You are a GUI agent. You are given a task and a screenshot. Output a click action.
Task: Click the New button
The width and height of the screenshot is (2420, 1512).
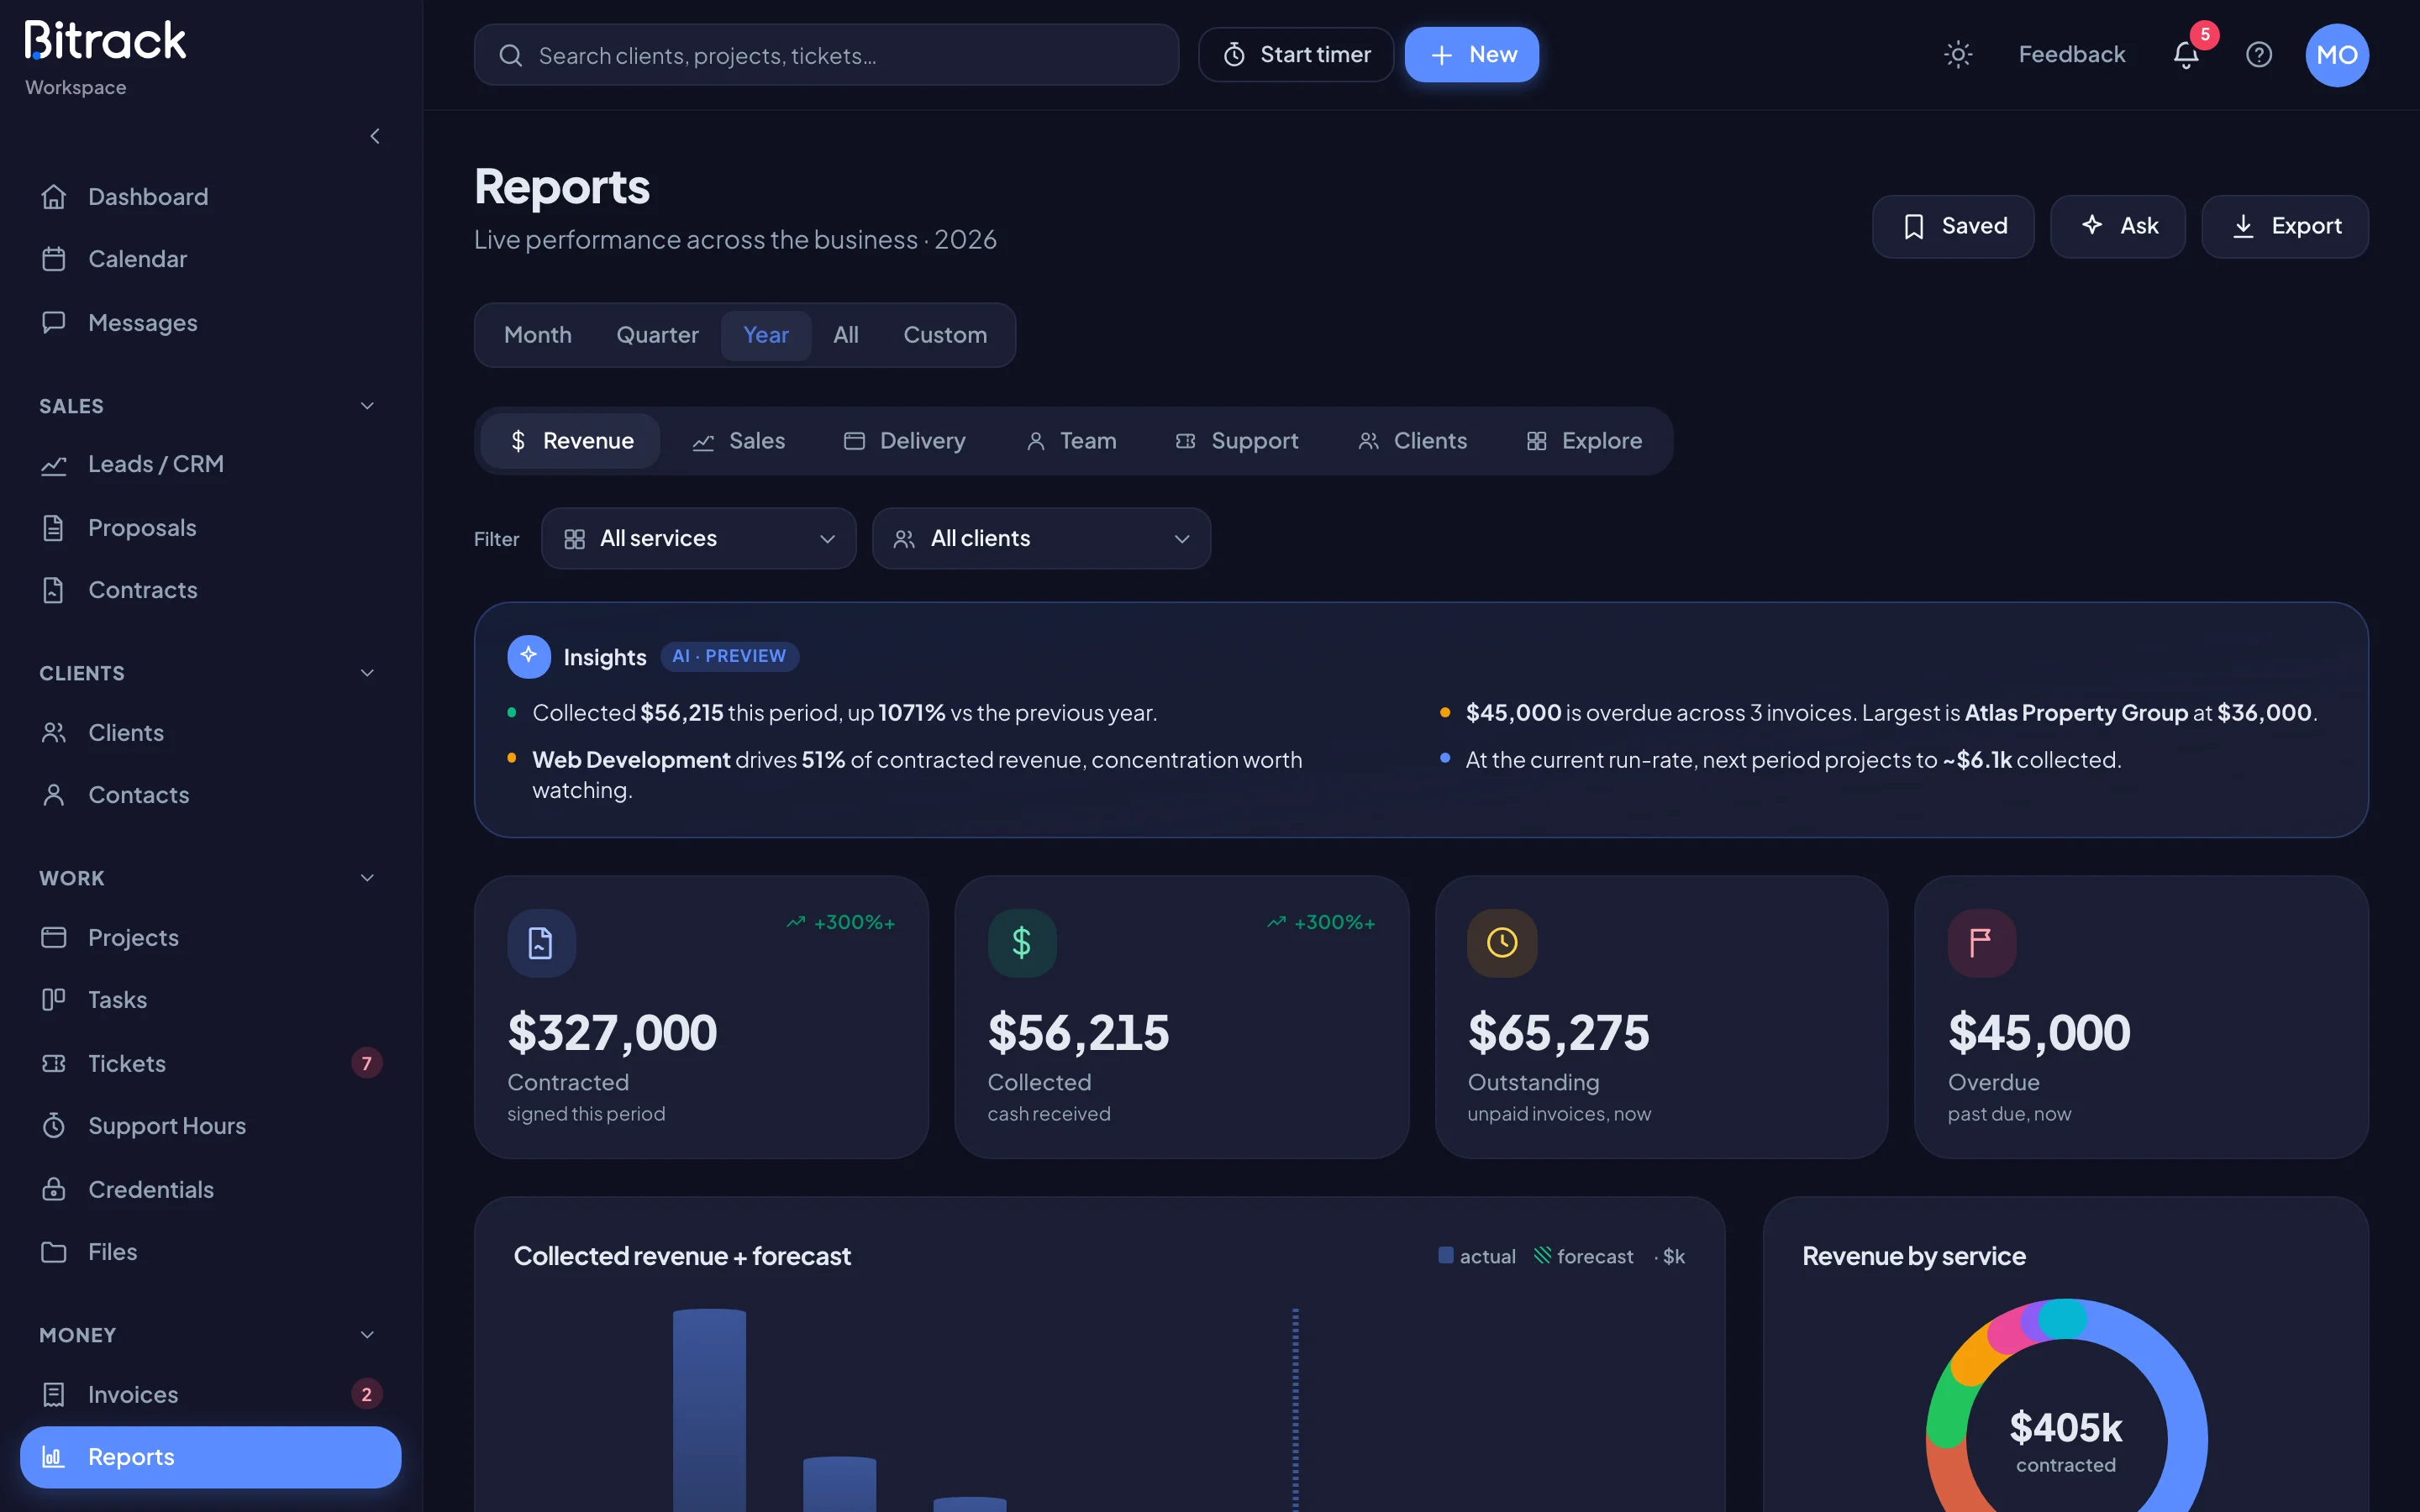1471,55
